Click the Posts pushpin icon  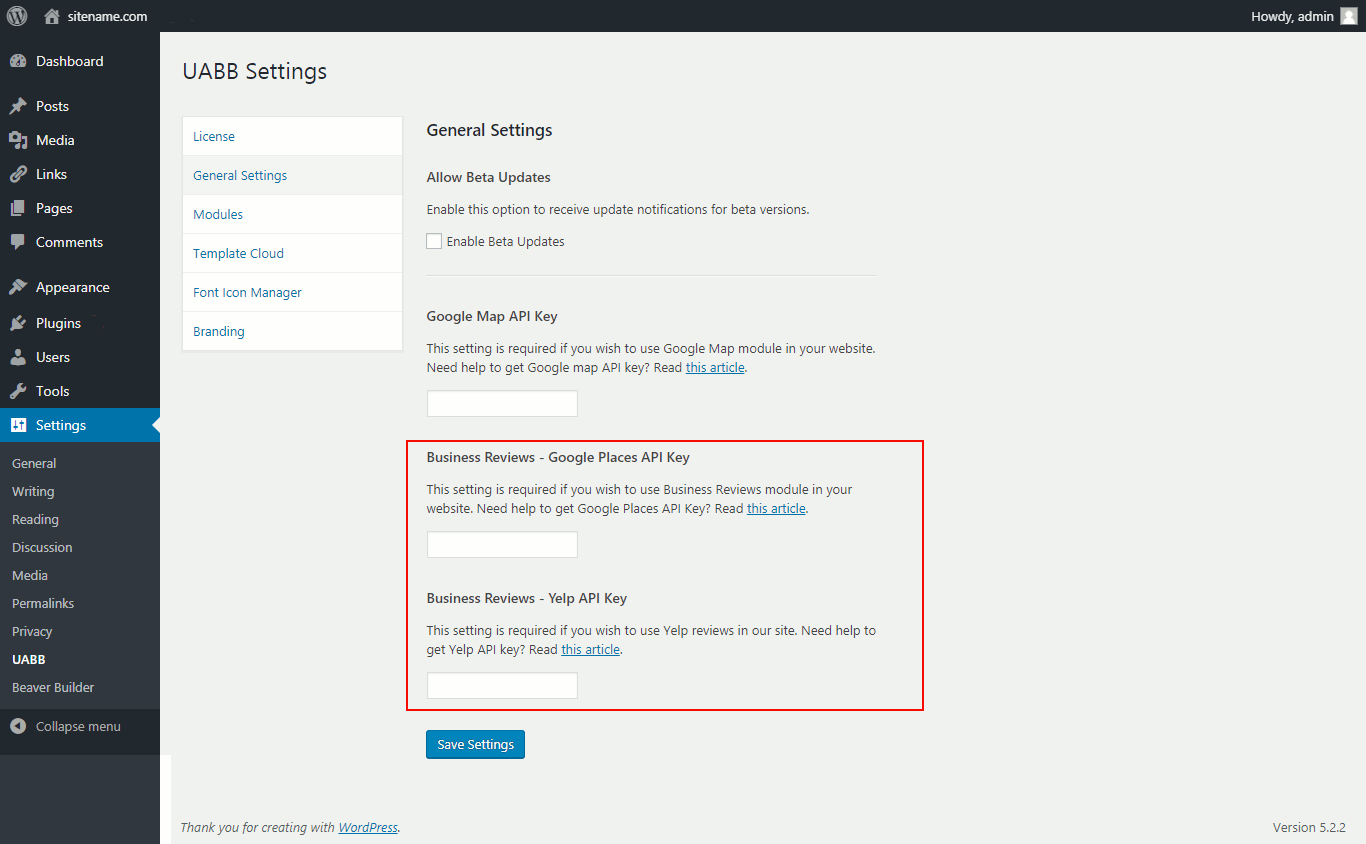(18, 106)
